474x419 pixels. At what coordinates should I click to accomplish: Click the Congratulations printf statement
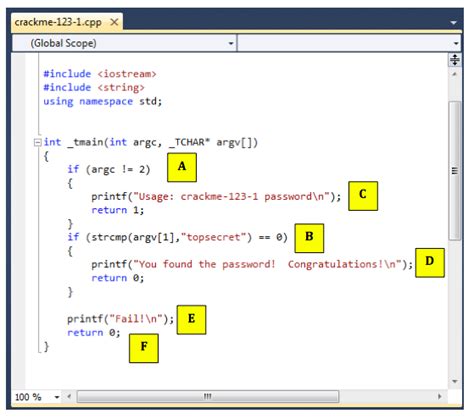pyautogui.click(x=252, y=264)
